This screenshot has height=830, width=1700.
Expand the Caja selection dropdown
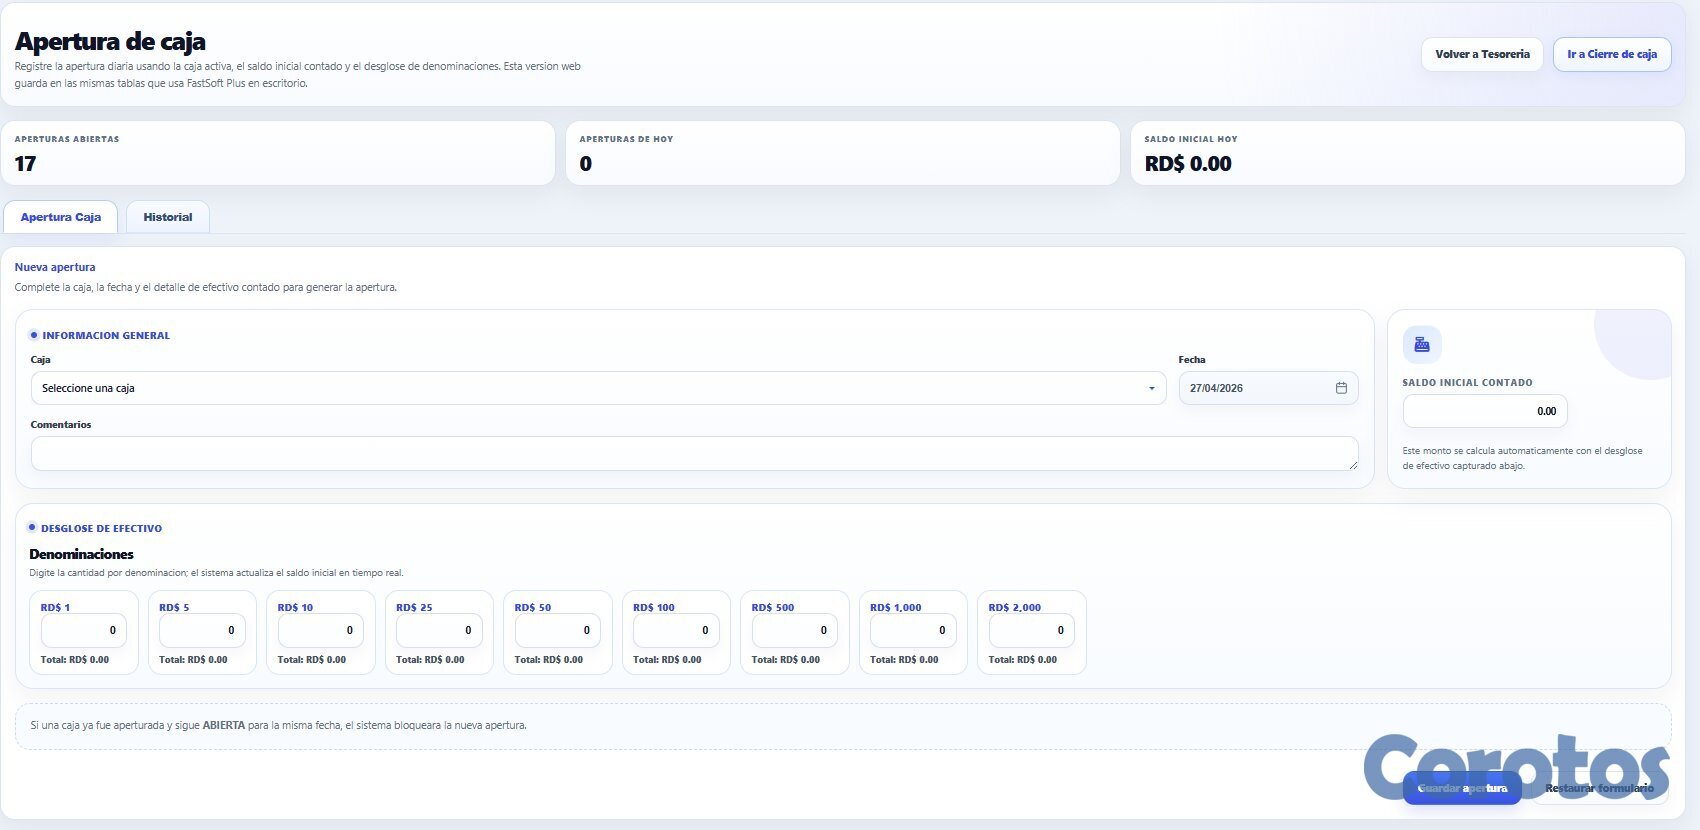coord(597,388)
